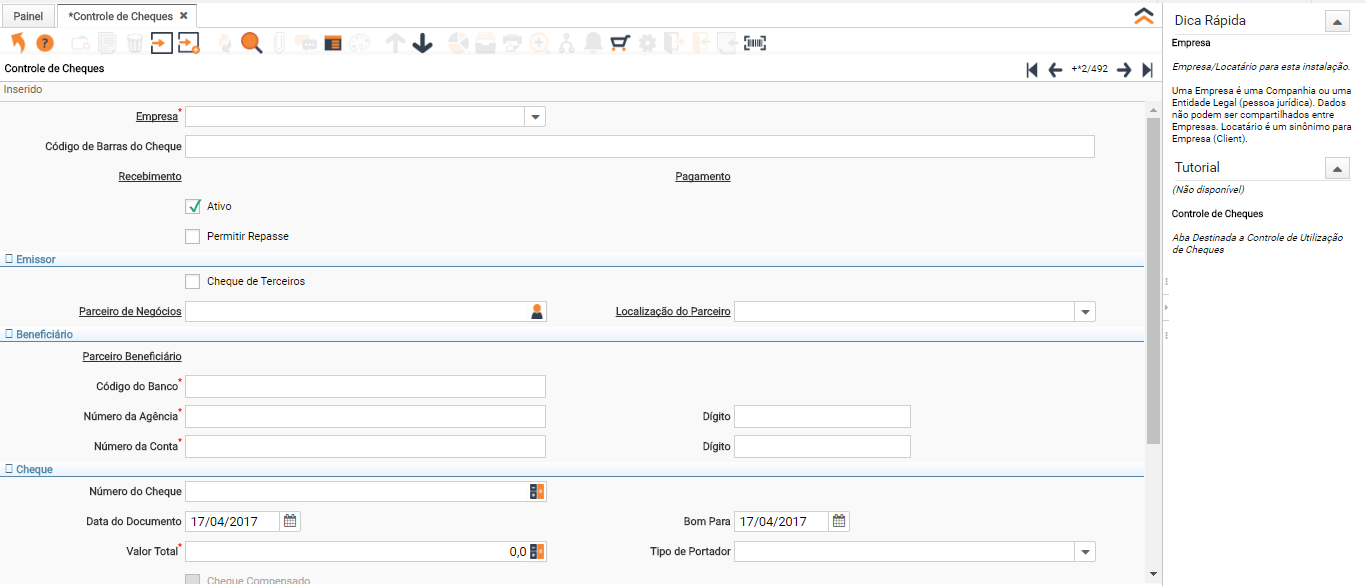Screen dimensions: 1366x586
Task: Click the shopping cart icon in toolbar
Action: [x=620, y=43]
